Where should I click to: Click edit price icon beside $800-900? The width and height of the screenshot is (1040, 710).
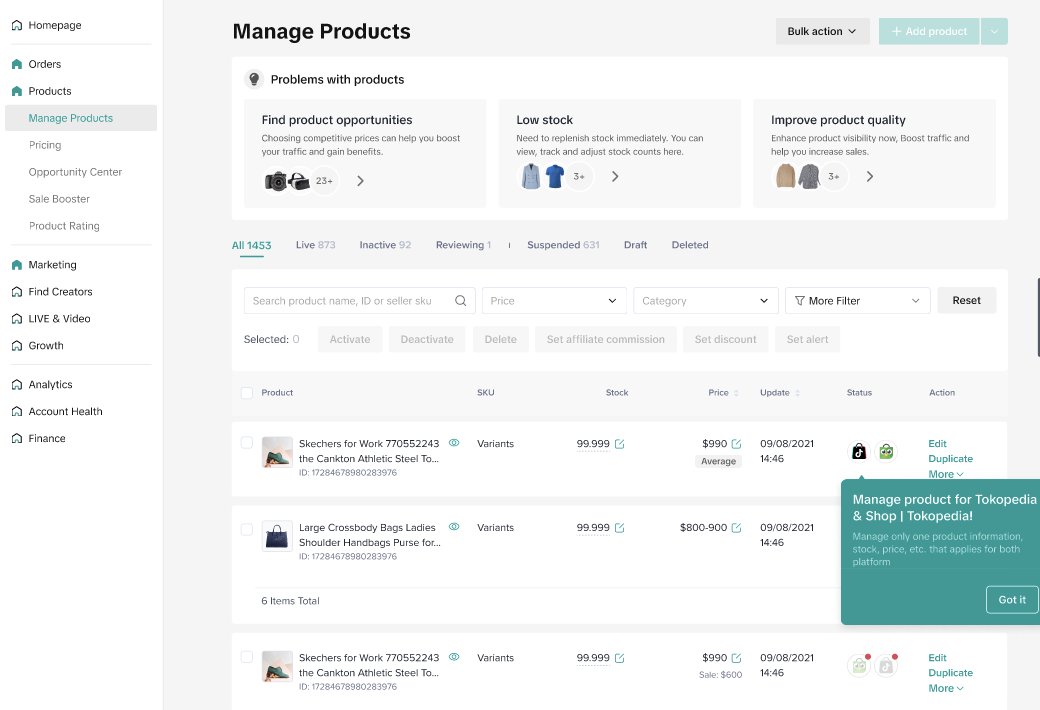pyautogui.click(x=737, y=528)
